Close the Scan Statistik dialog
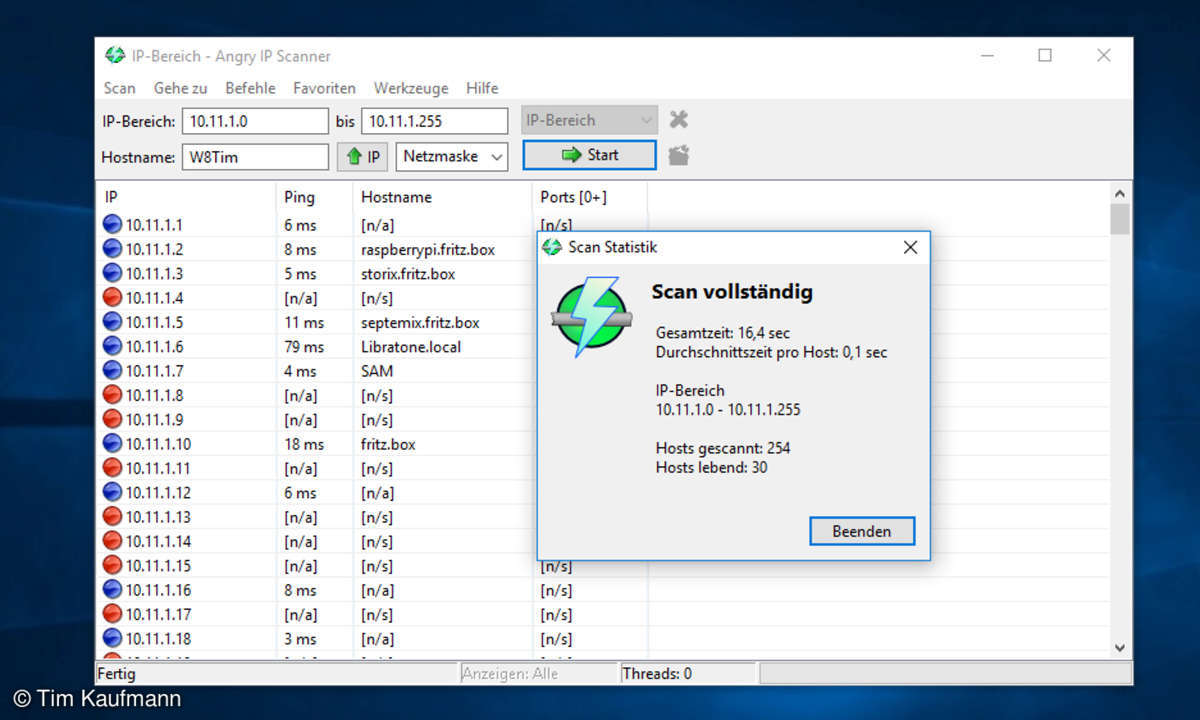Image resolution: width=1200 pixels, height=720 pixels. pyautogui.click(x=910, y=247)
